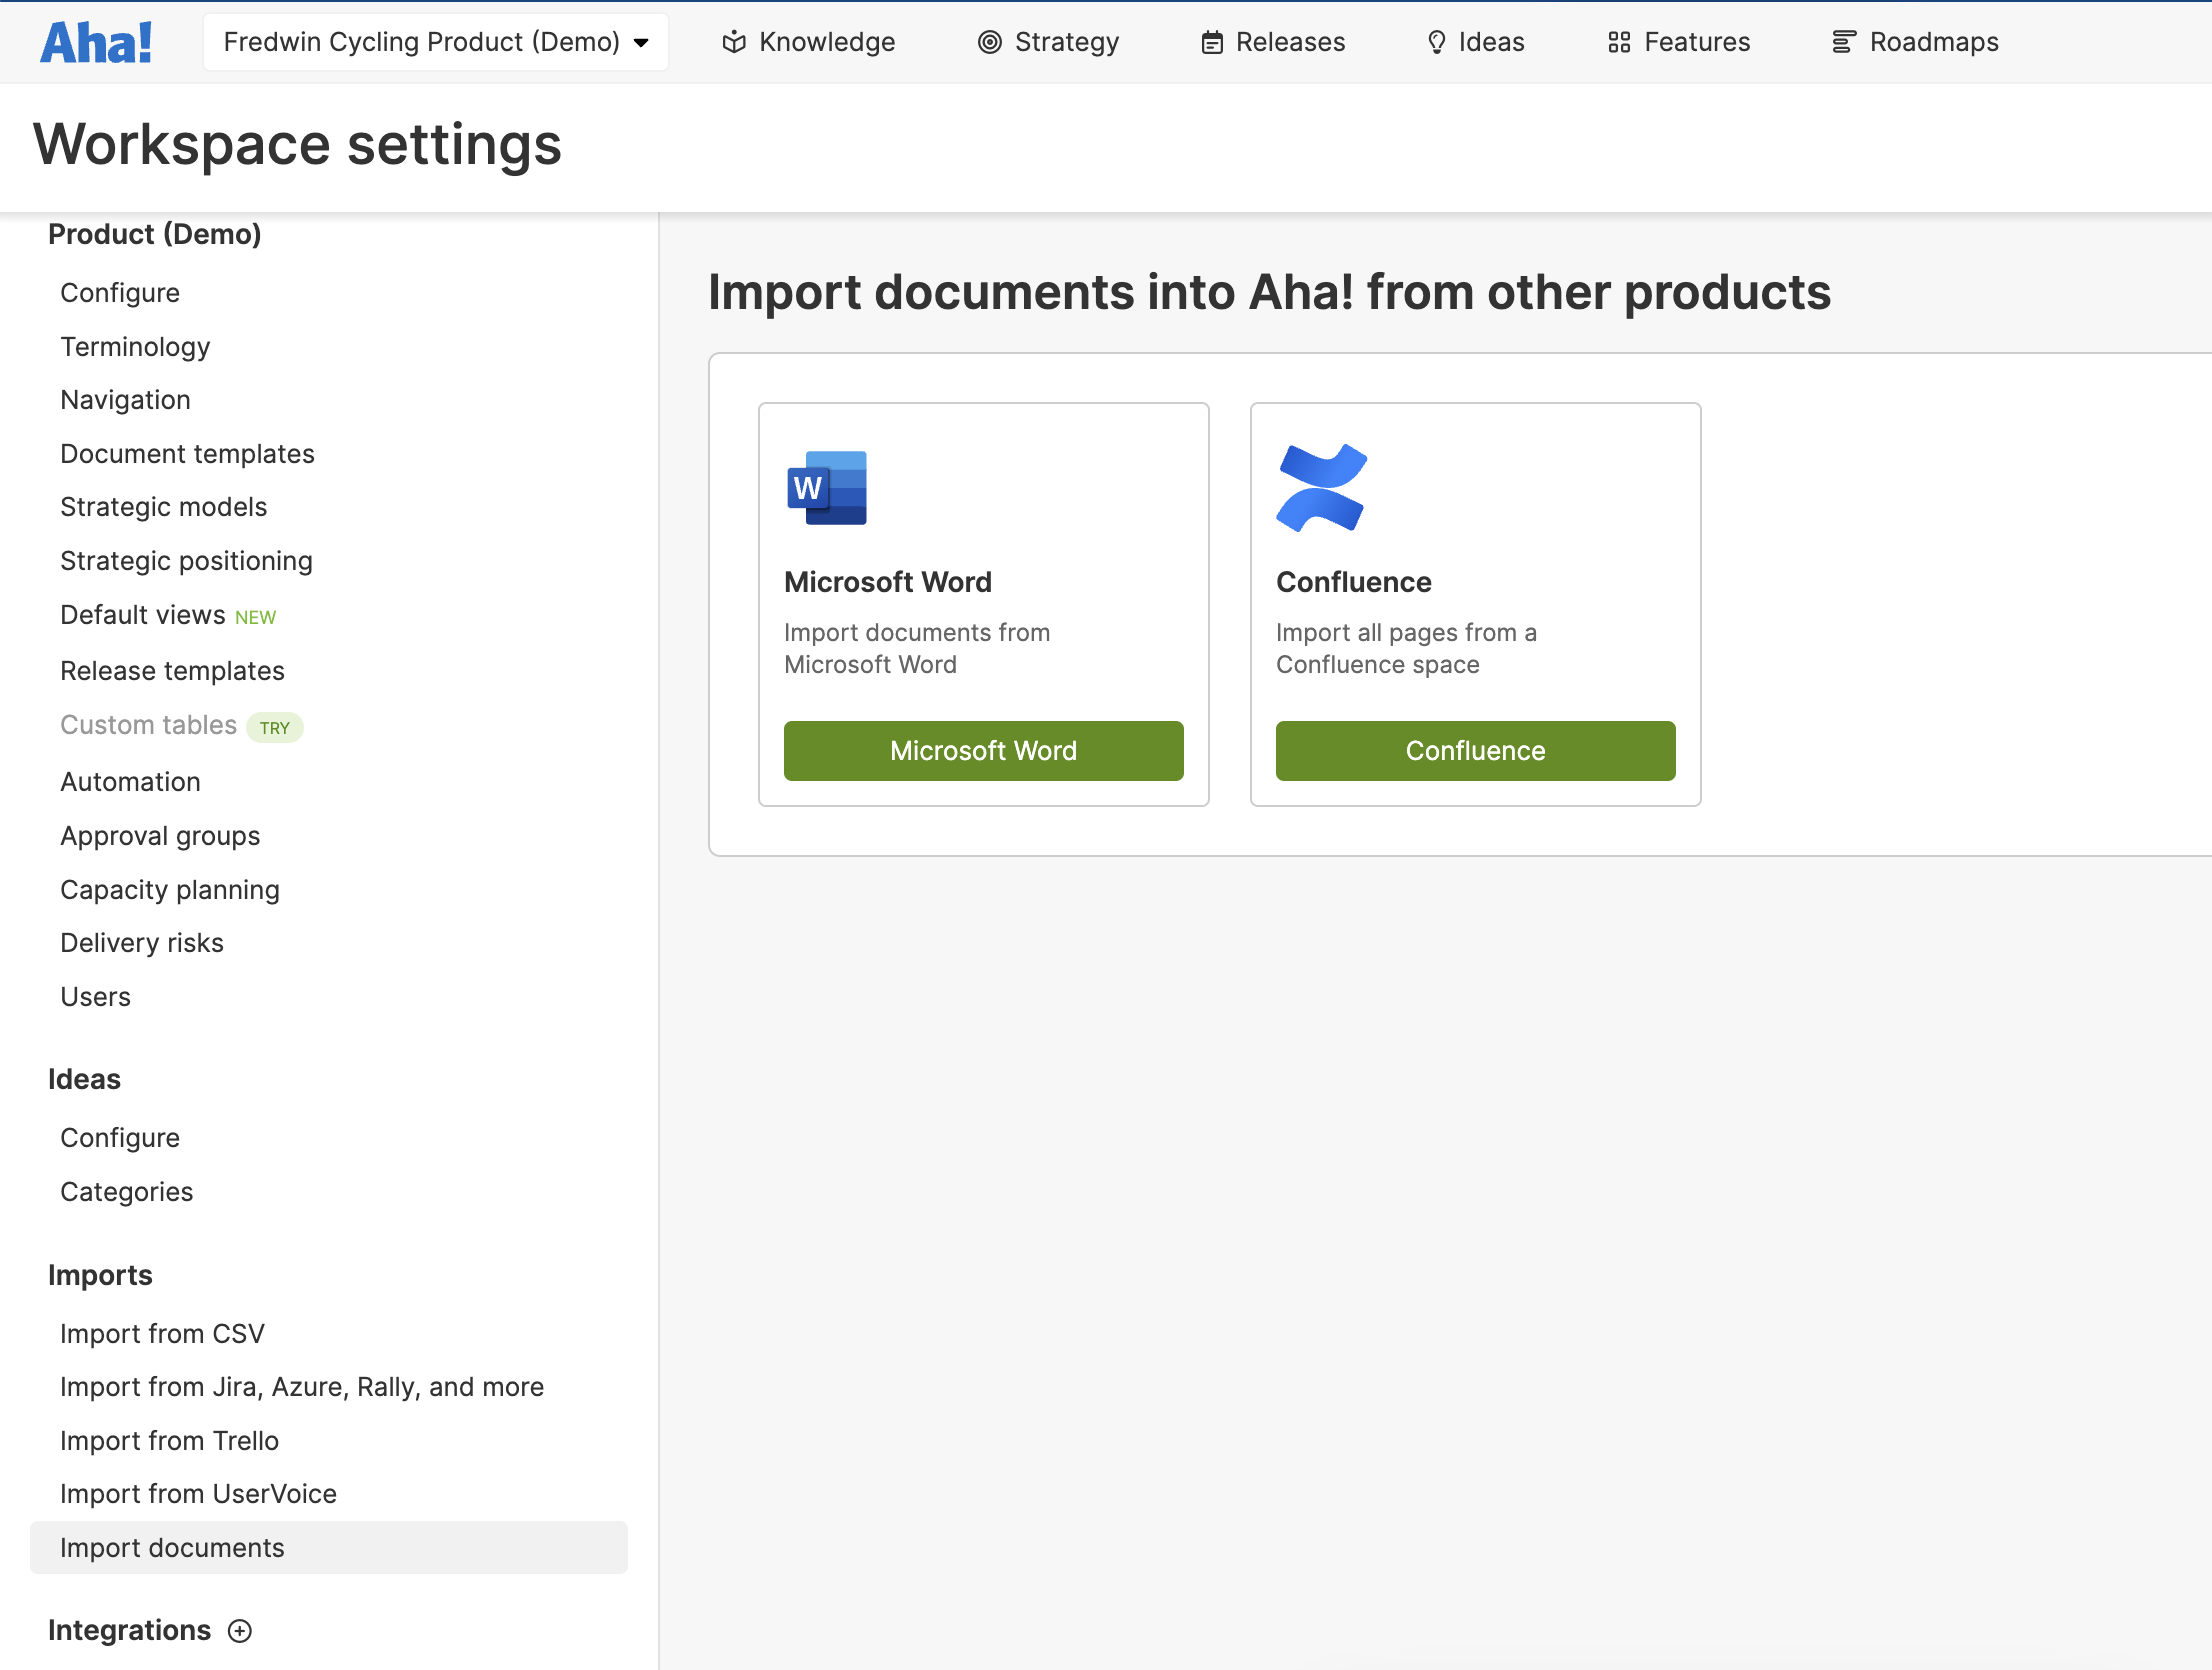
Task: Open the Knowledge menu
Action: pos(808,42)
